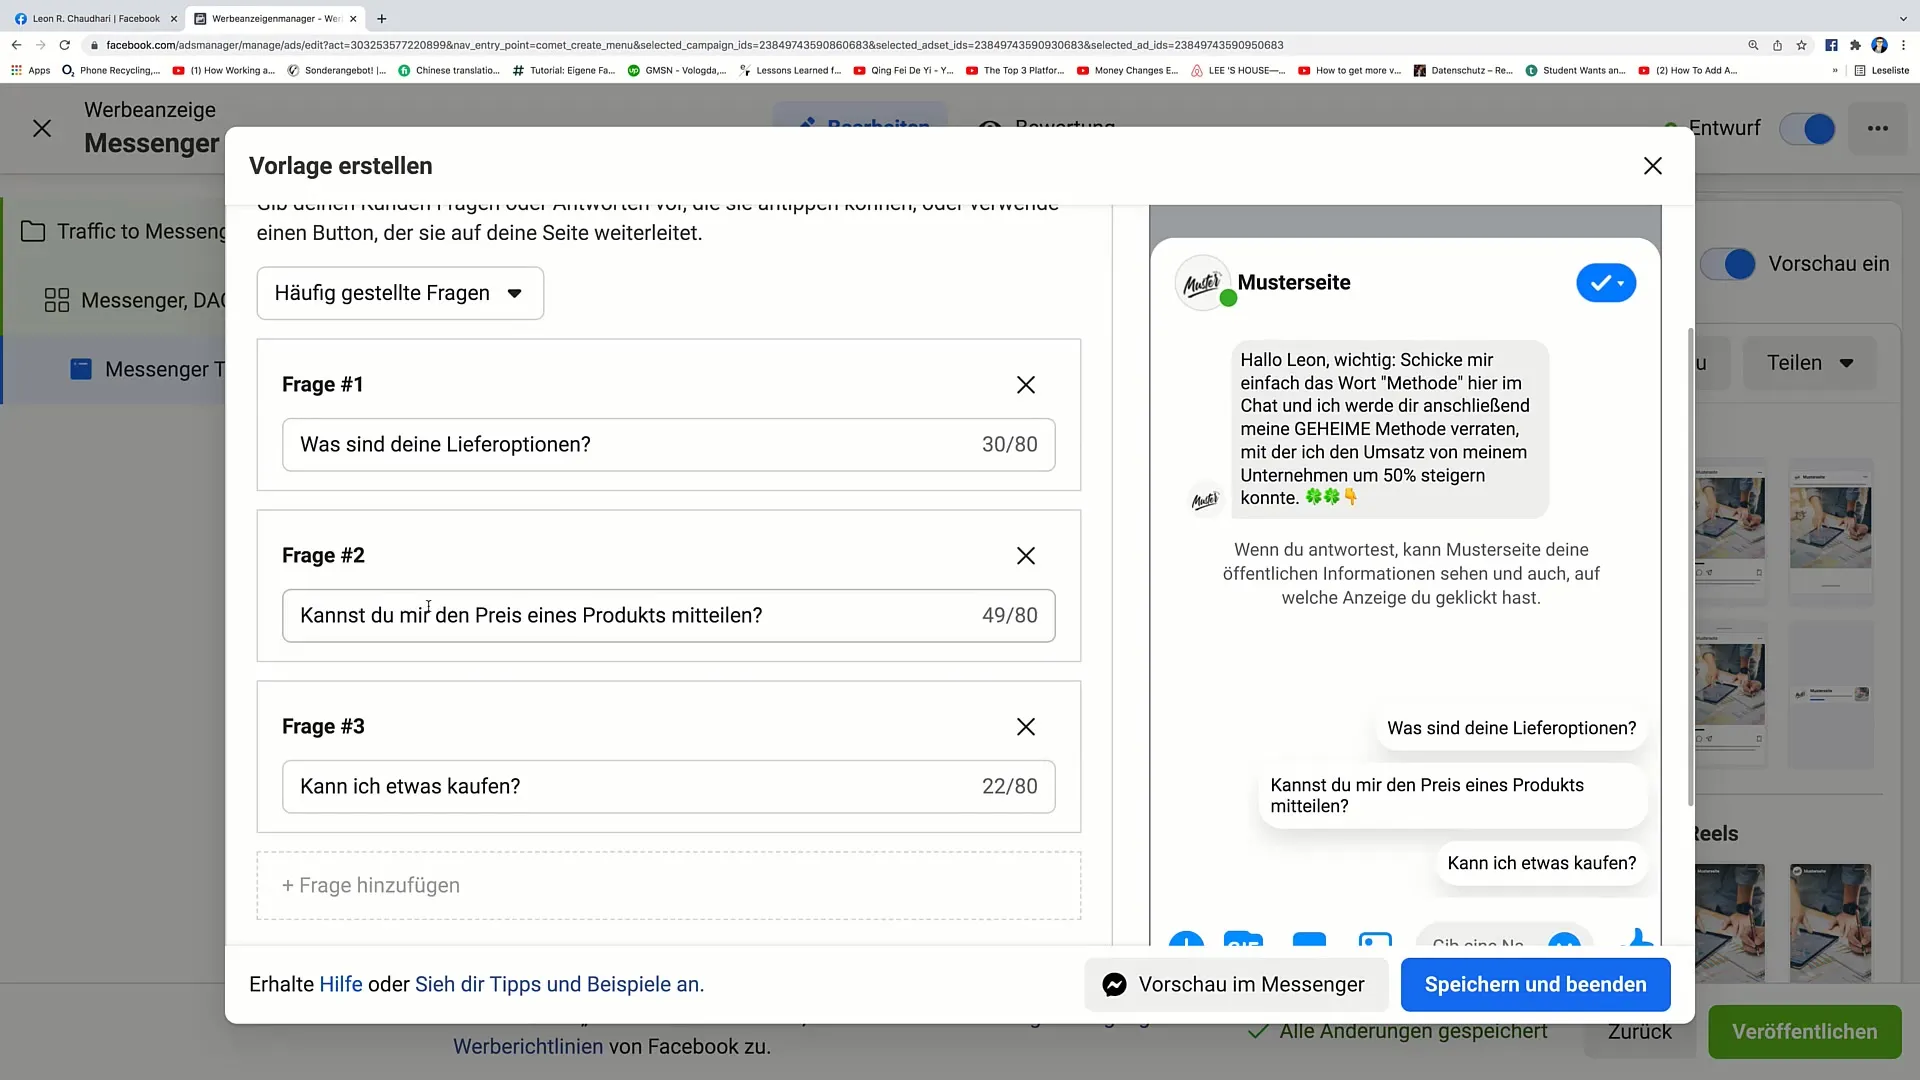1920x1080 pixels.
Task: Click the blue Messenger ad icon in sidebar
Action: click(x=81, y=369)
